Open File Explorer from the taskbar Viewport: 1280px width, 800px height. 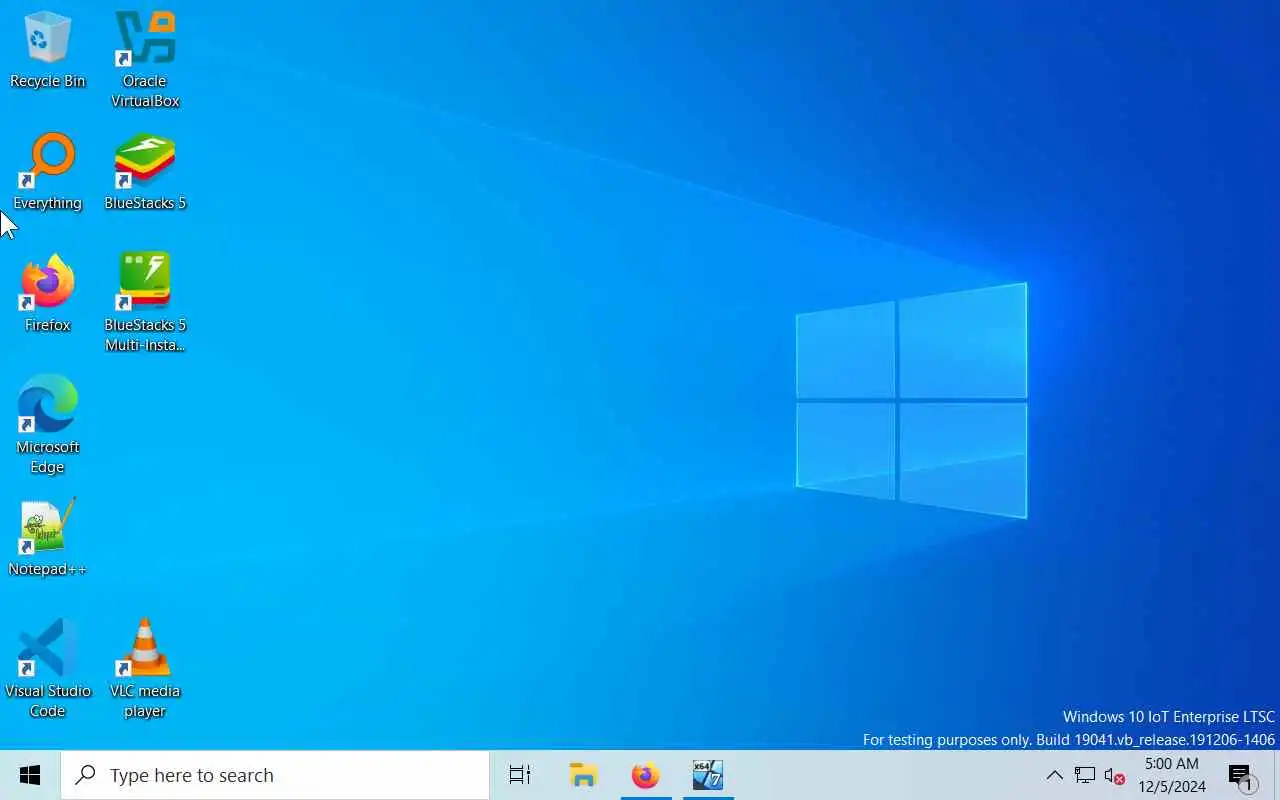[x=583, y=775]
